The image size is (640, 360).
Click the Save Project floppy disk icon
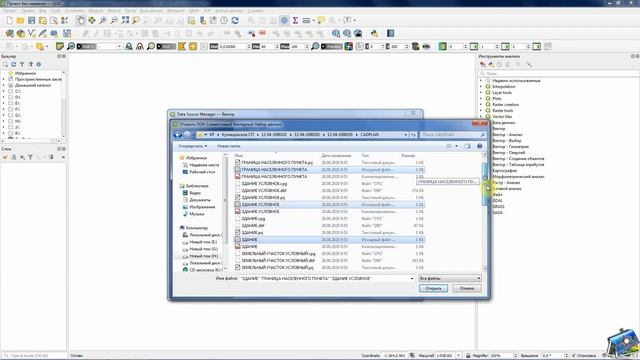(31, 20)
